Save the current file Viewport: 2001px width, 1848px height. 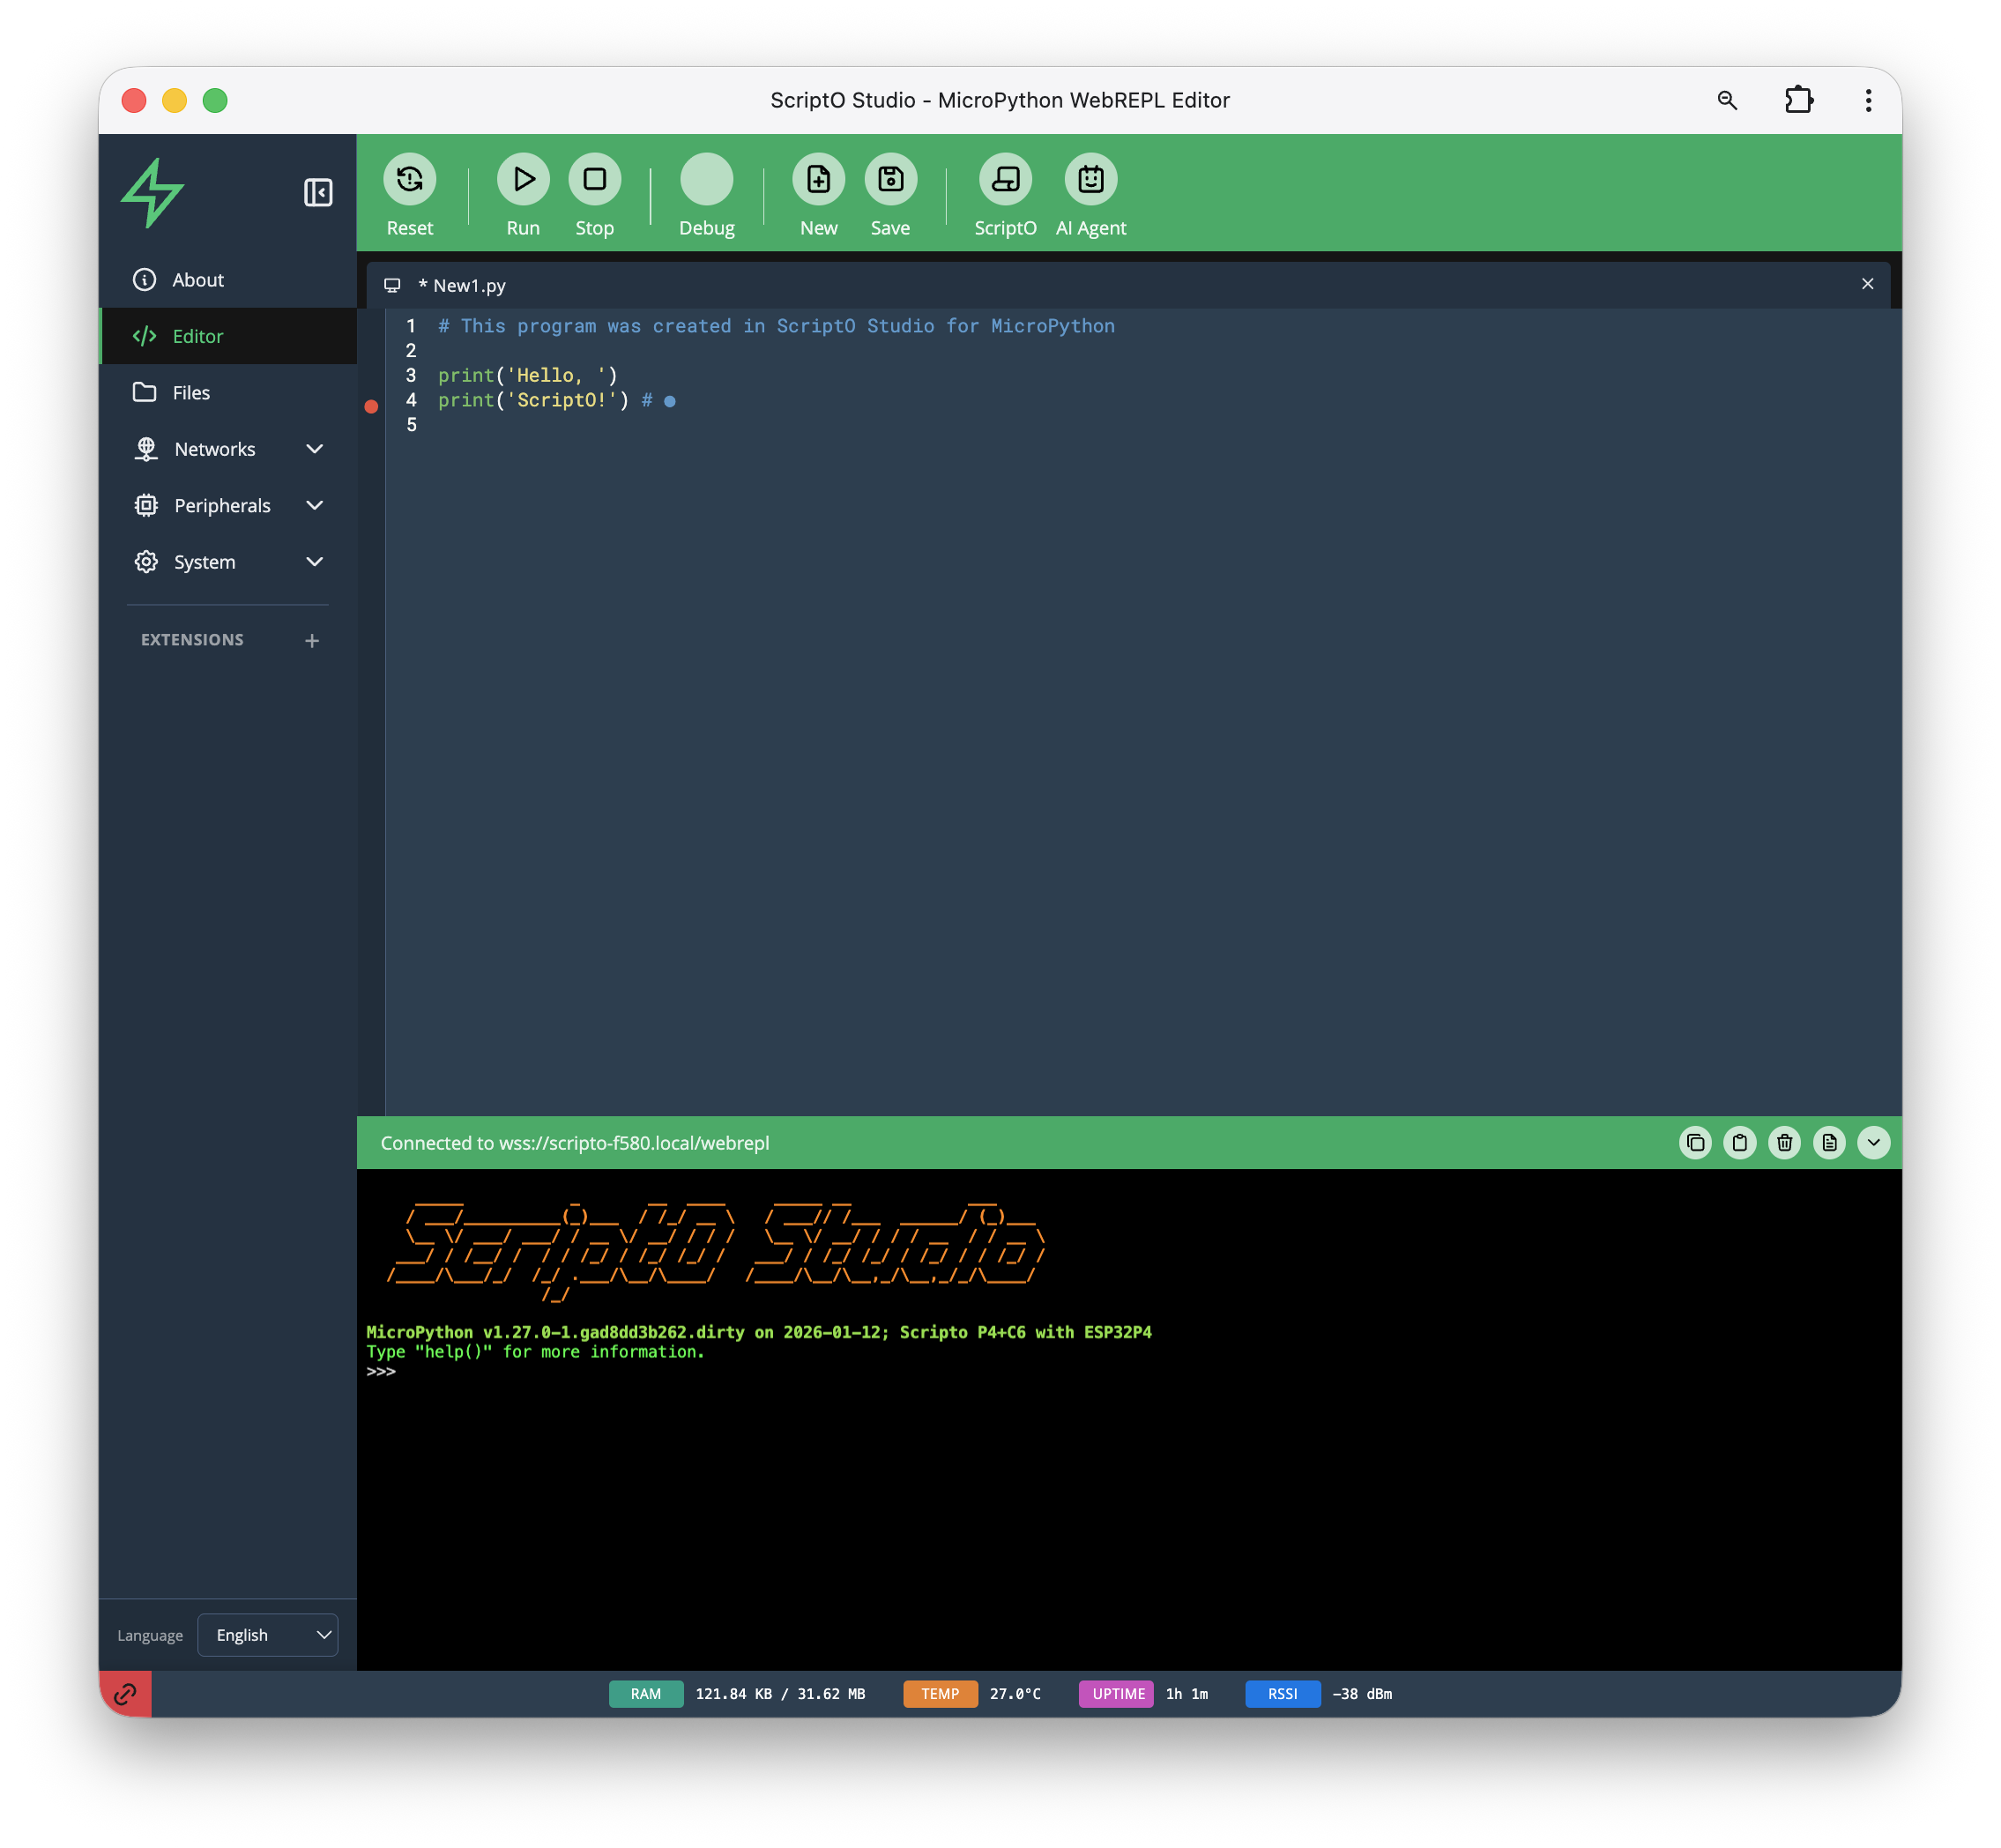[890, 180]
